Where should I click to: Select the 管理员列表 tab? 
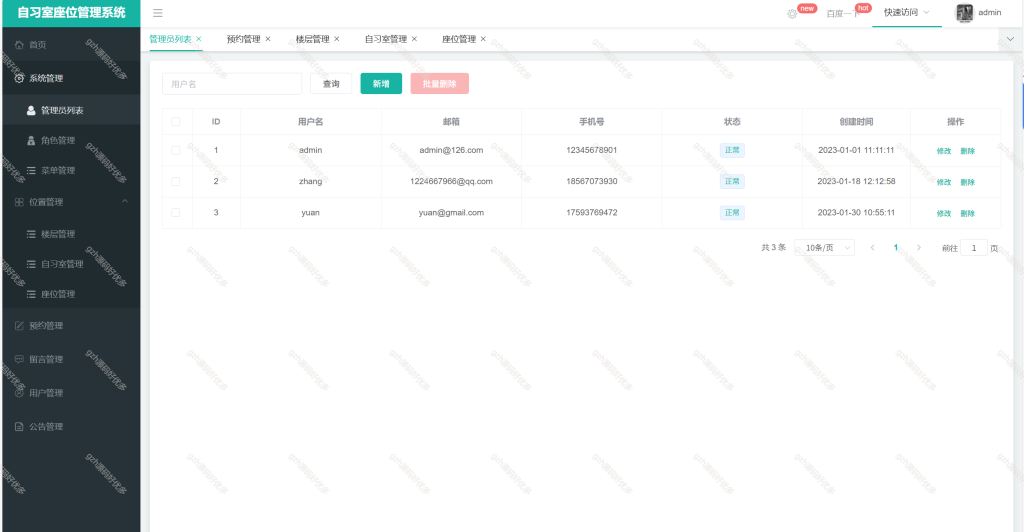[x=170, y=39]
